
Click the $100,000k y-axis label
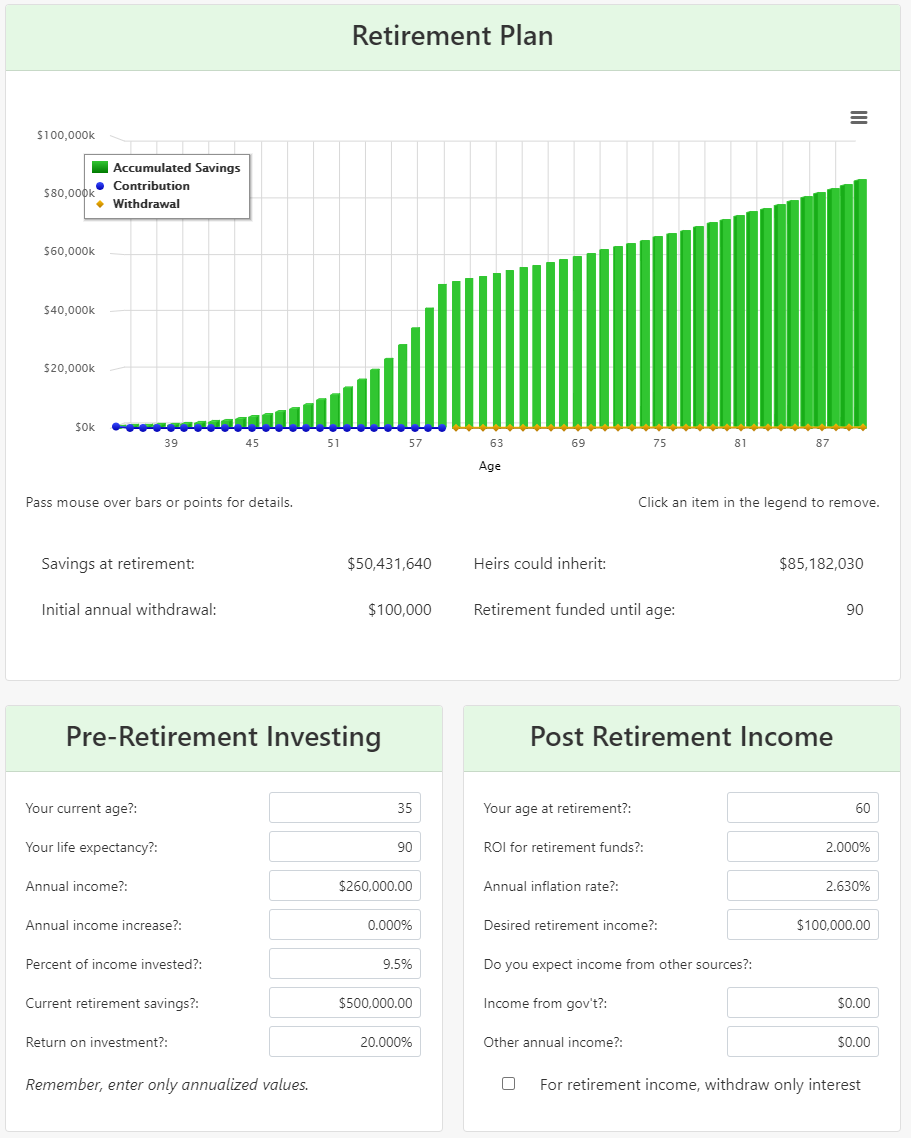pos(66,135)
